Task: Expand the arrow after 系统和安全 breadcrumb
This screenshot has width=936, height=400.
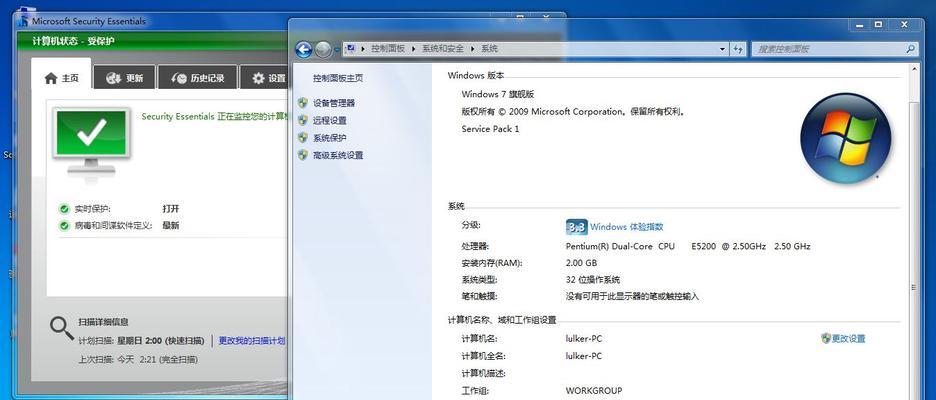Action: [x=473, y=49]
